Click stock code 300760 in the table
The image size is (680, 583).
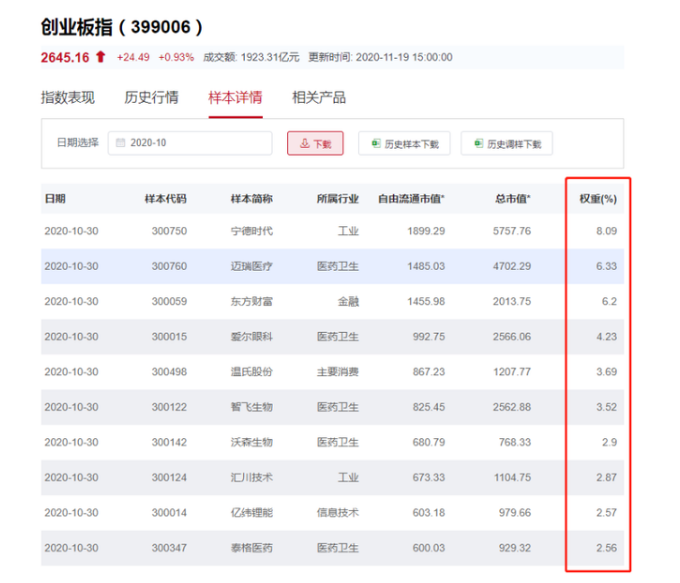169,266
